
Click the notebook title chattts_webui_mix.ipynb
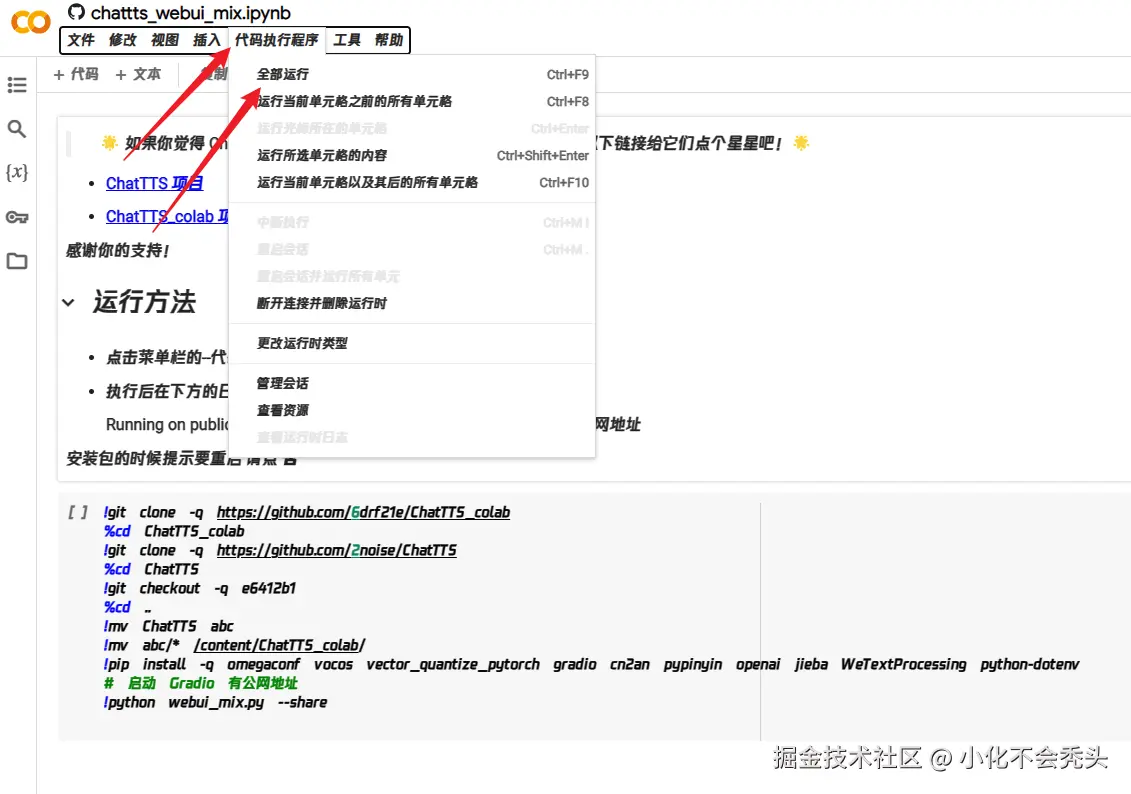click(x=191, y=12)
